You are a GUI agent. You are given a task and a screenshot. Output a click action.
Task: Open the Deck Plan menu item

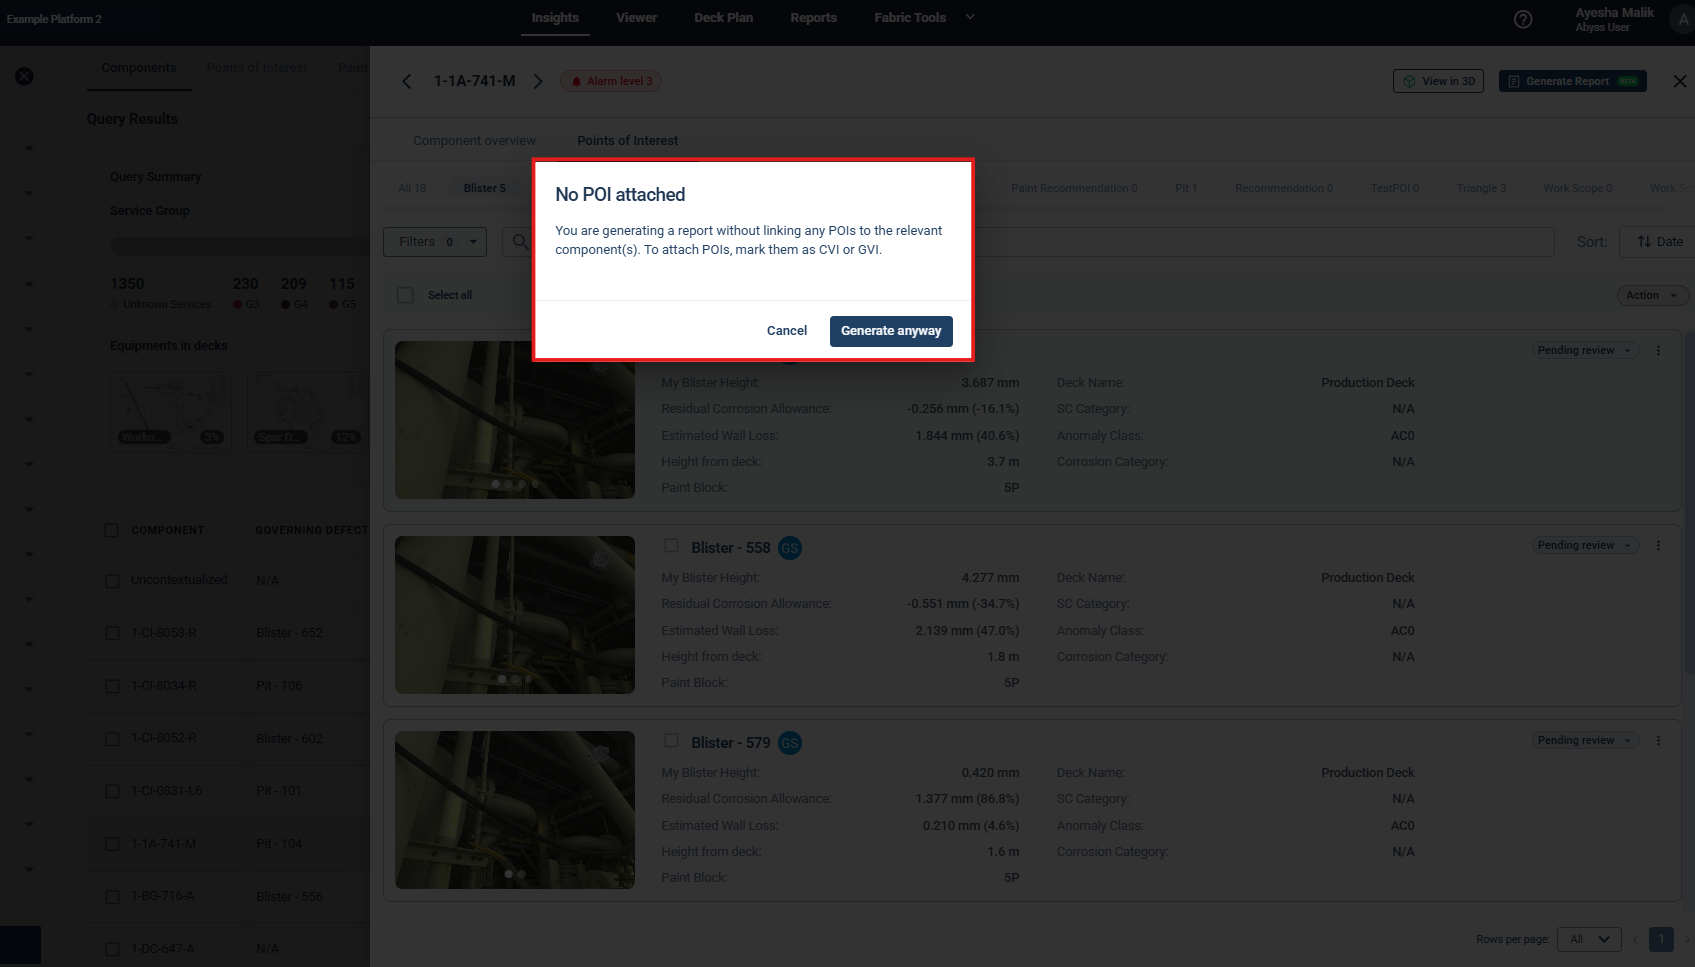723,18
